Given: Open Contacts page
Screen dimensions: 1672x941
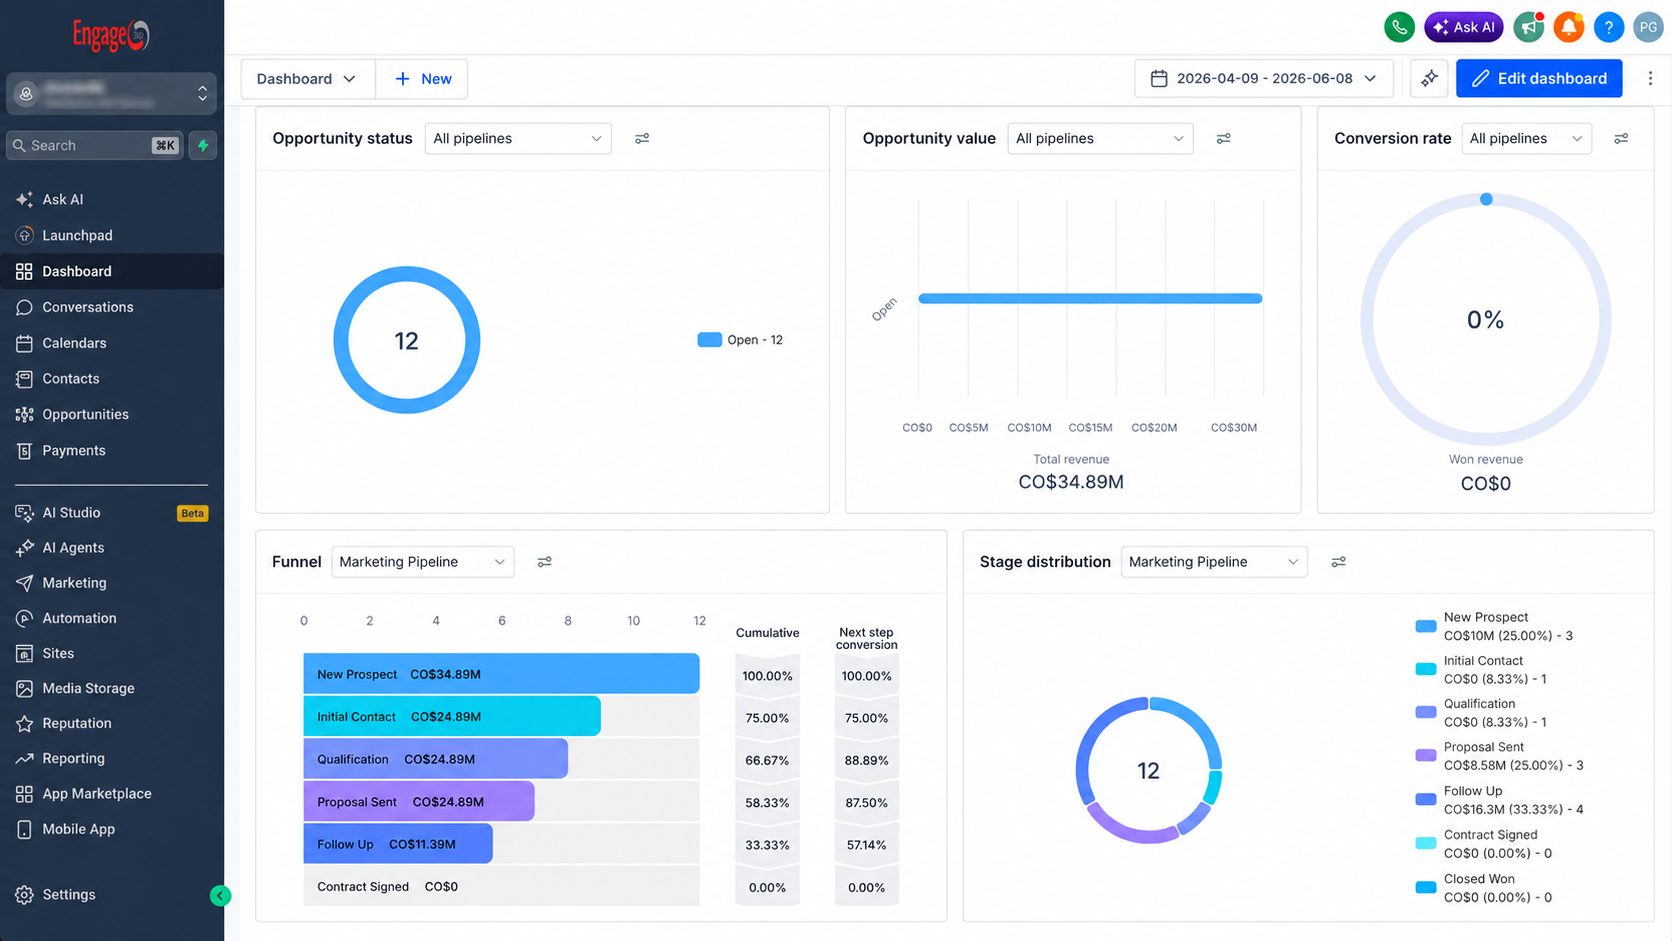Looking at the screenshot, I should coord(112,379).
